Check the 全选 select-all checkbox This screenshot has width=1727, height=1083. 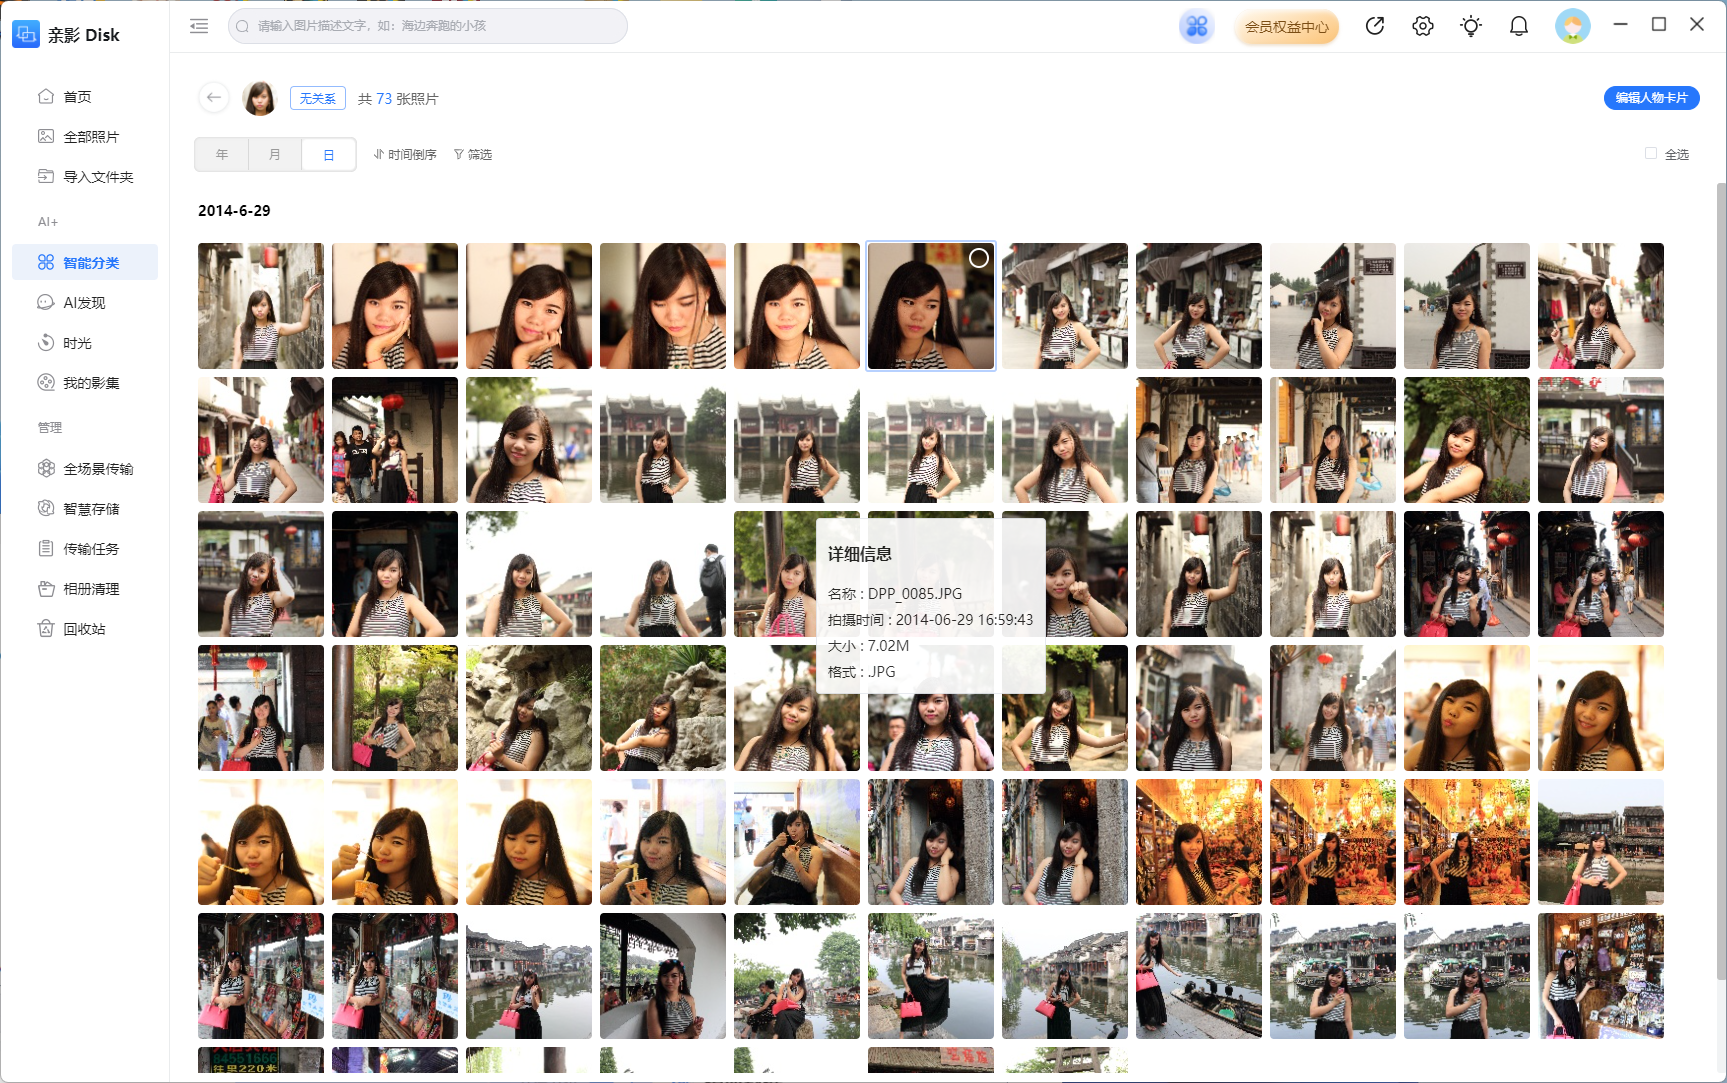[x=1651, y=154]
